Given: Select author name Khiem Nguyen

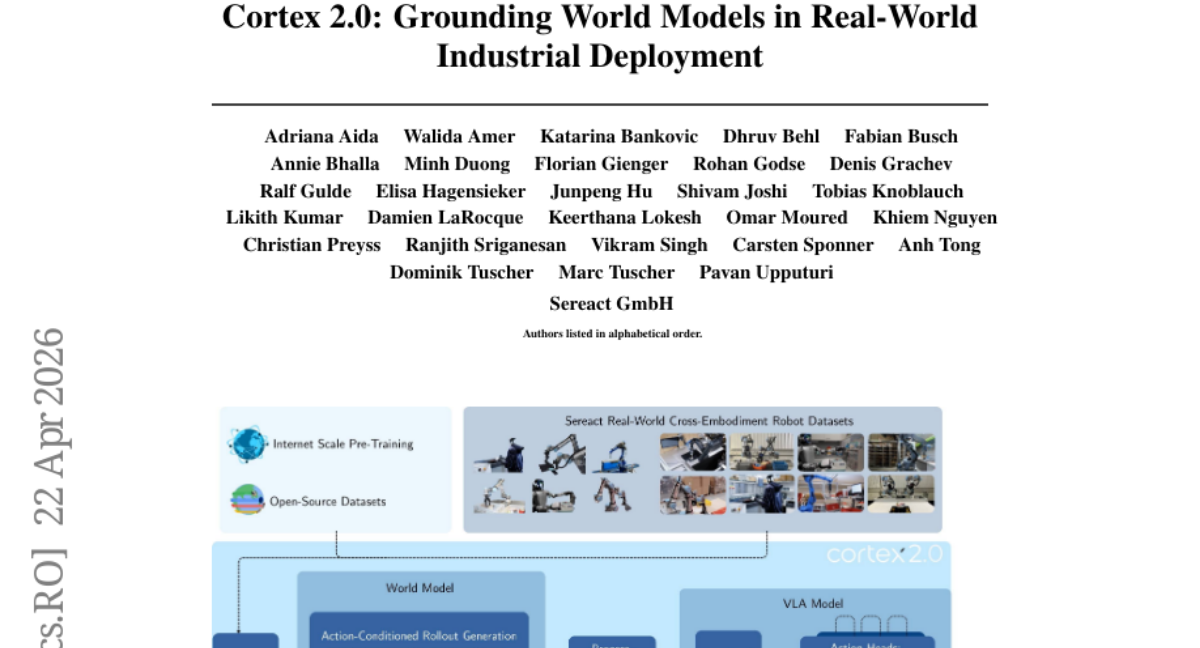Looking at the screenshot, I should (934, 218).
